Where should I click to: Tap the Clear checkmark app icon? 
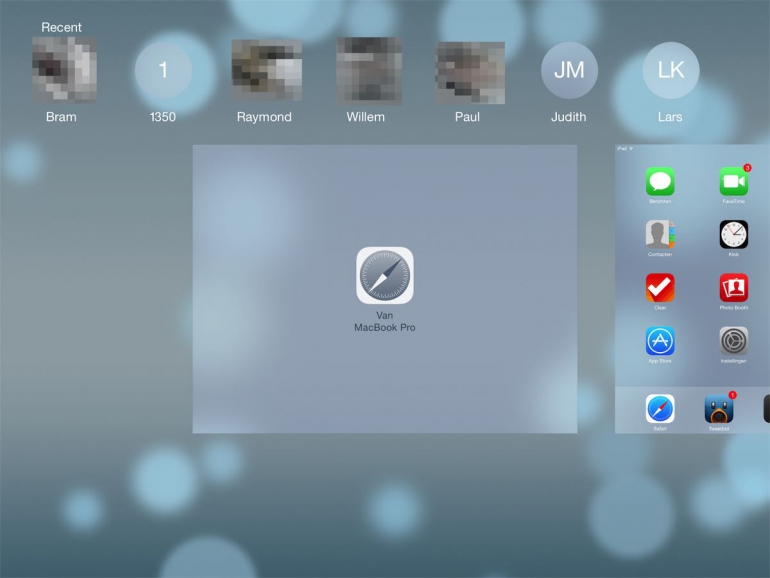pos(659,288)
